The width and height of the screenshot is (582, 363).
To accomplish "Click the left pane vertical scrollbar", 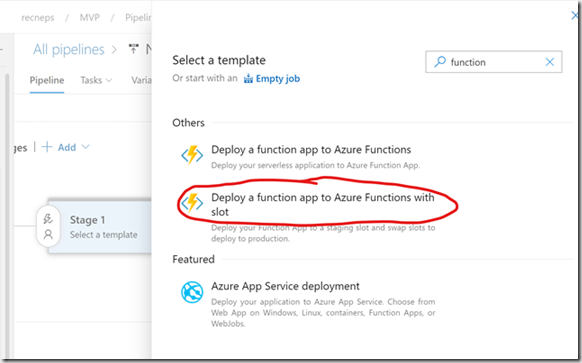I will [x=7, y=215].
